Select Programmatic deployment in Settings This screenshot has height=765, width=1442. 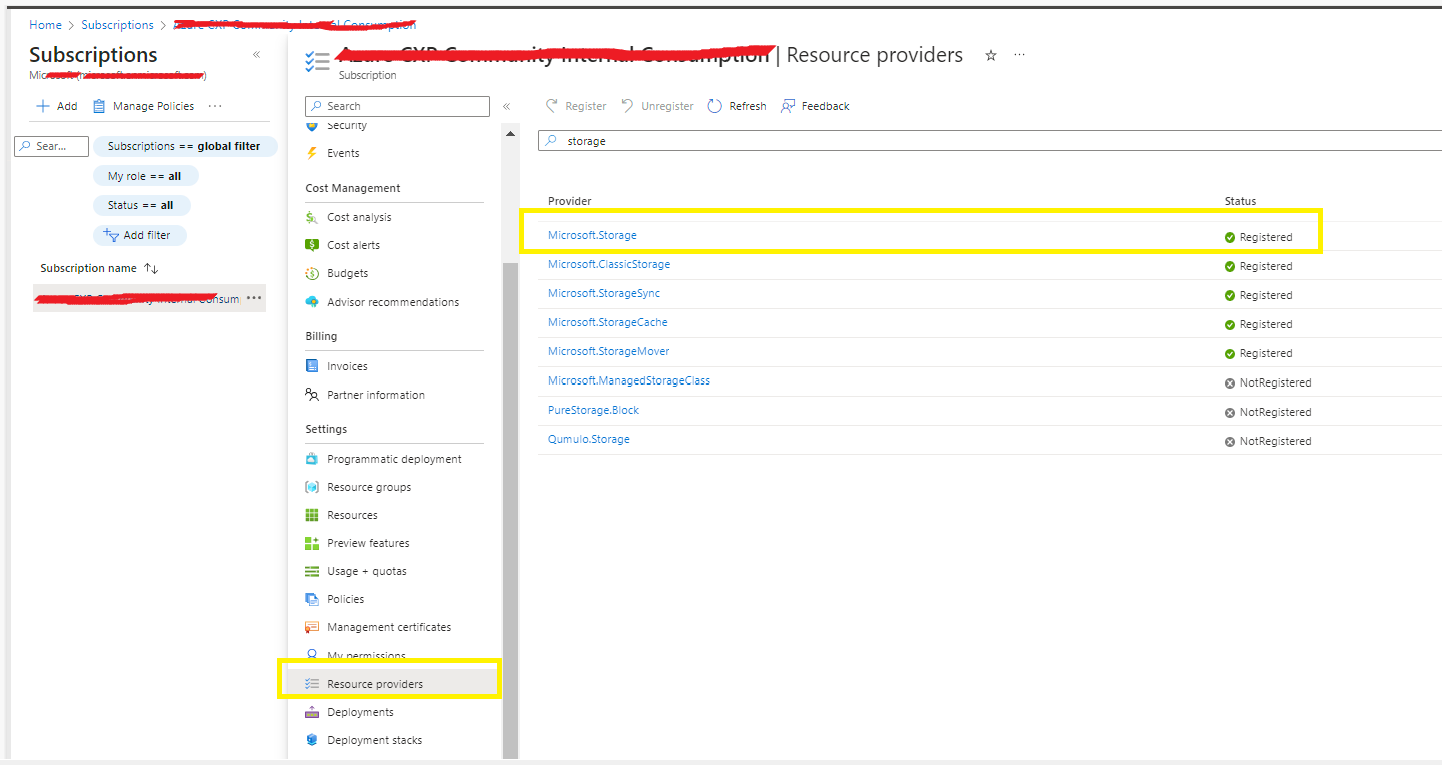[394, 458]
